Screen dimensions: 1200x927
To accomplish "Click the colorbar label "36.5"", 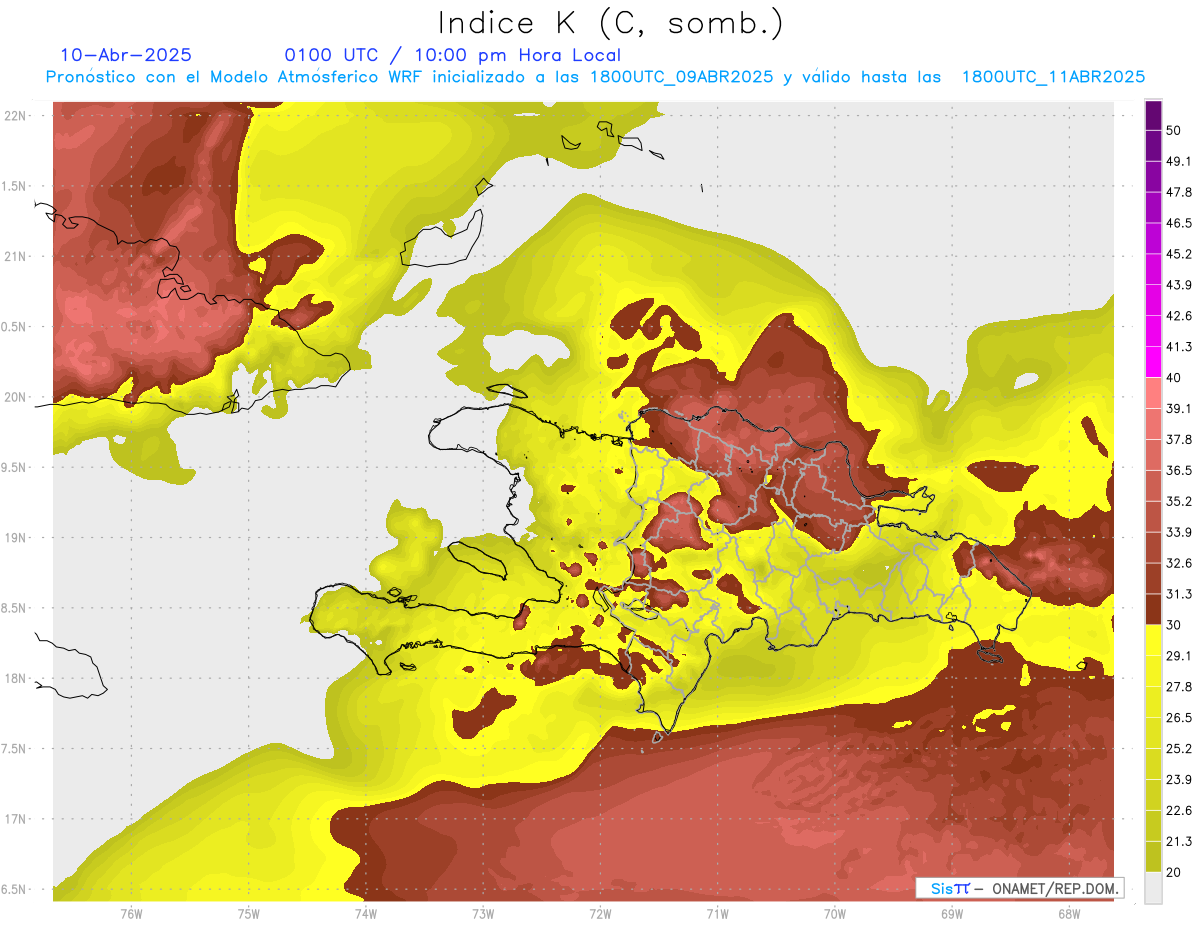I will [x=1179, y=470].
